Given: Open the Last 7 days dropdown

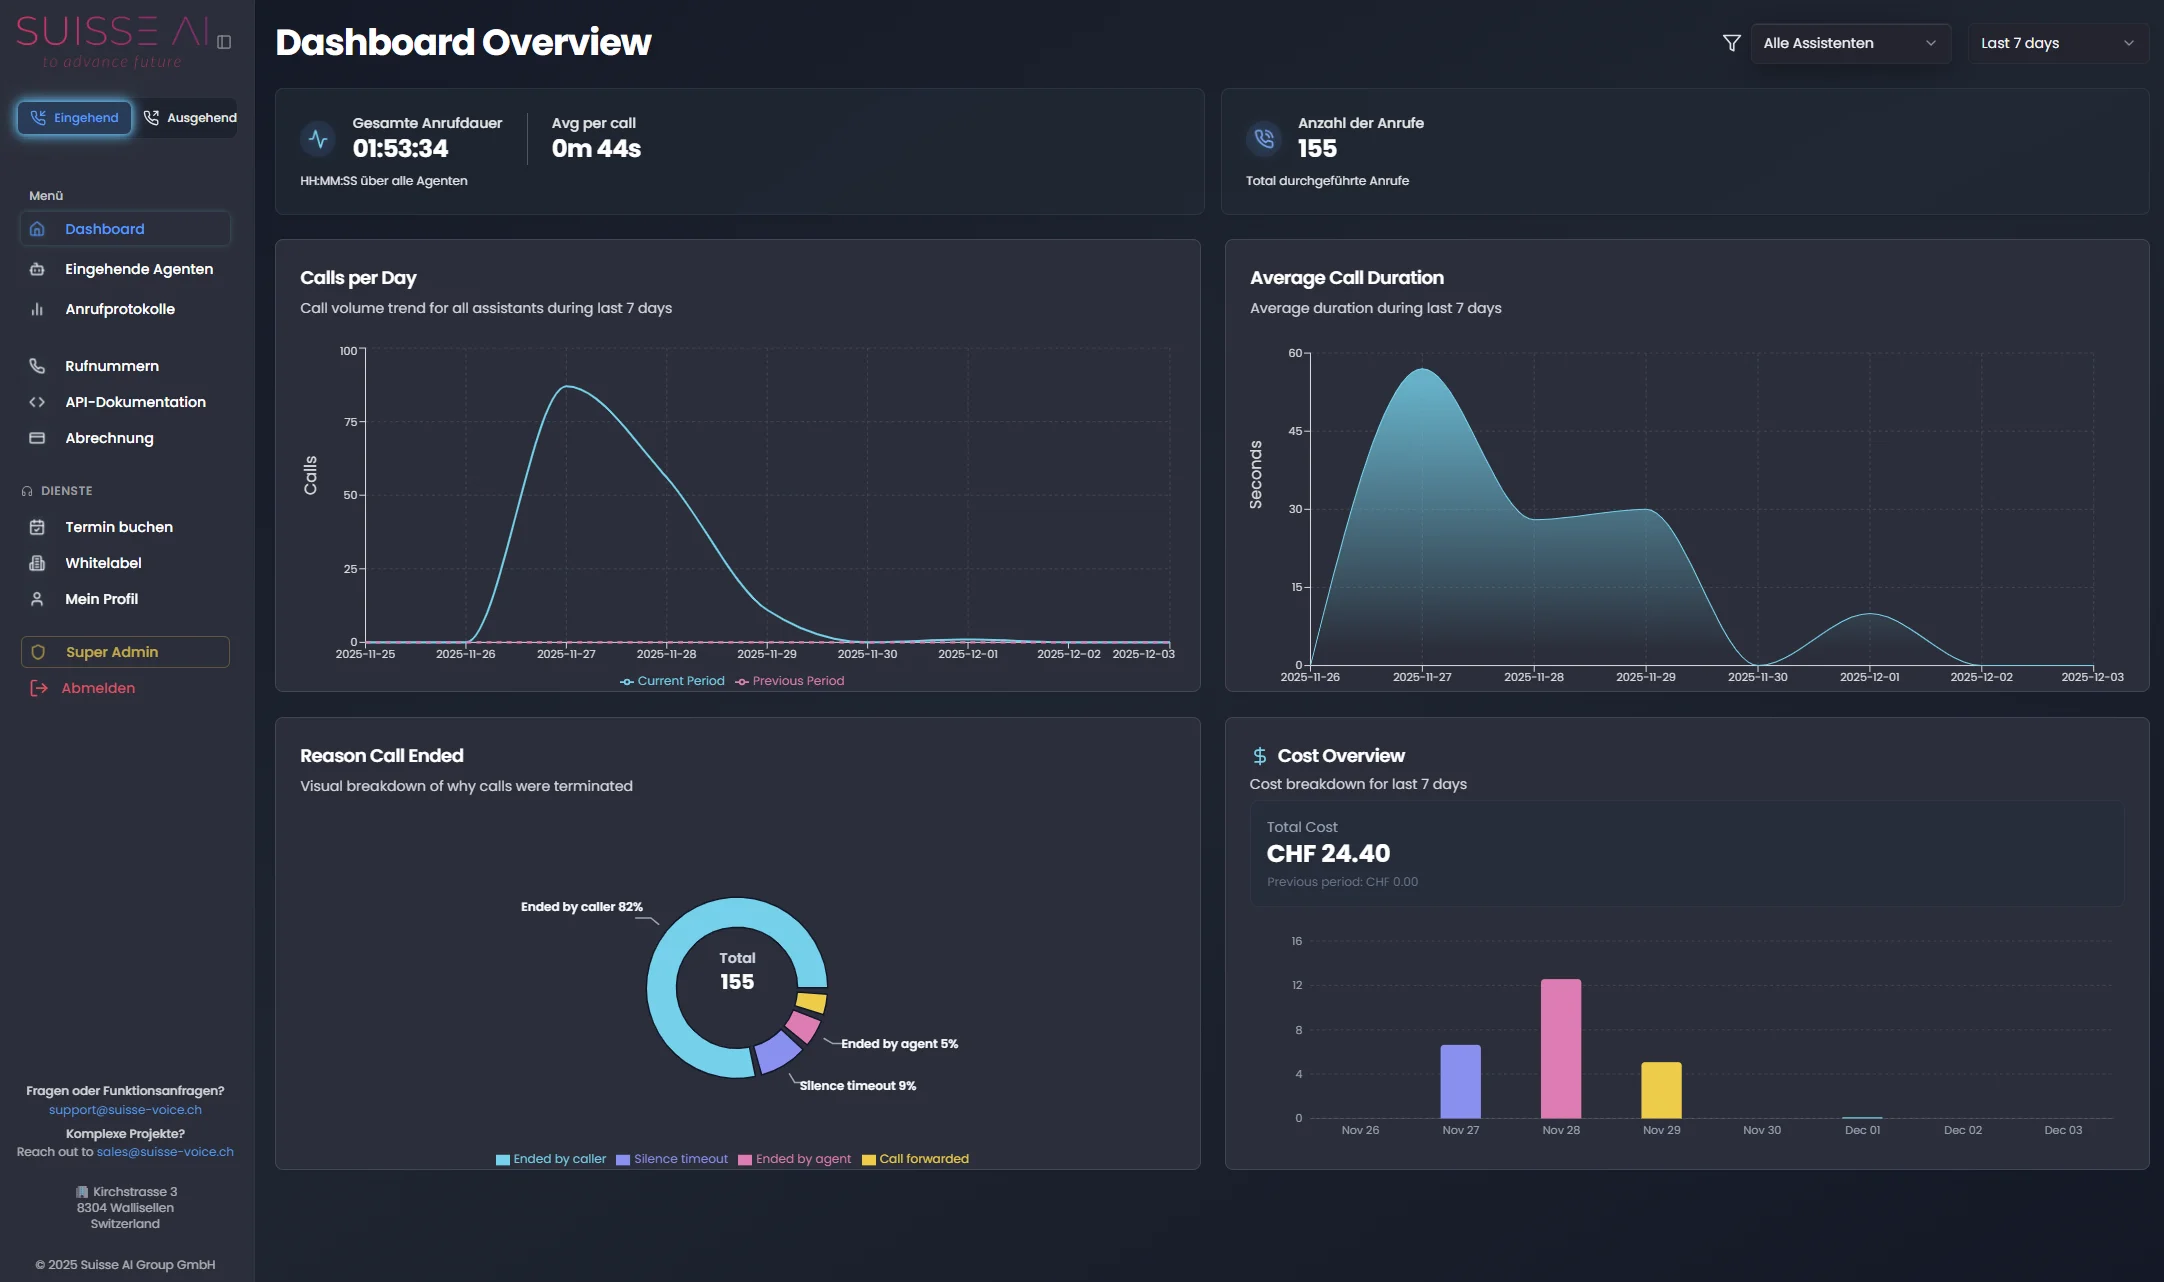Looking at the screenshot, I should (x=2058, y=42).
